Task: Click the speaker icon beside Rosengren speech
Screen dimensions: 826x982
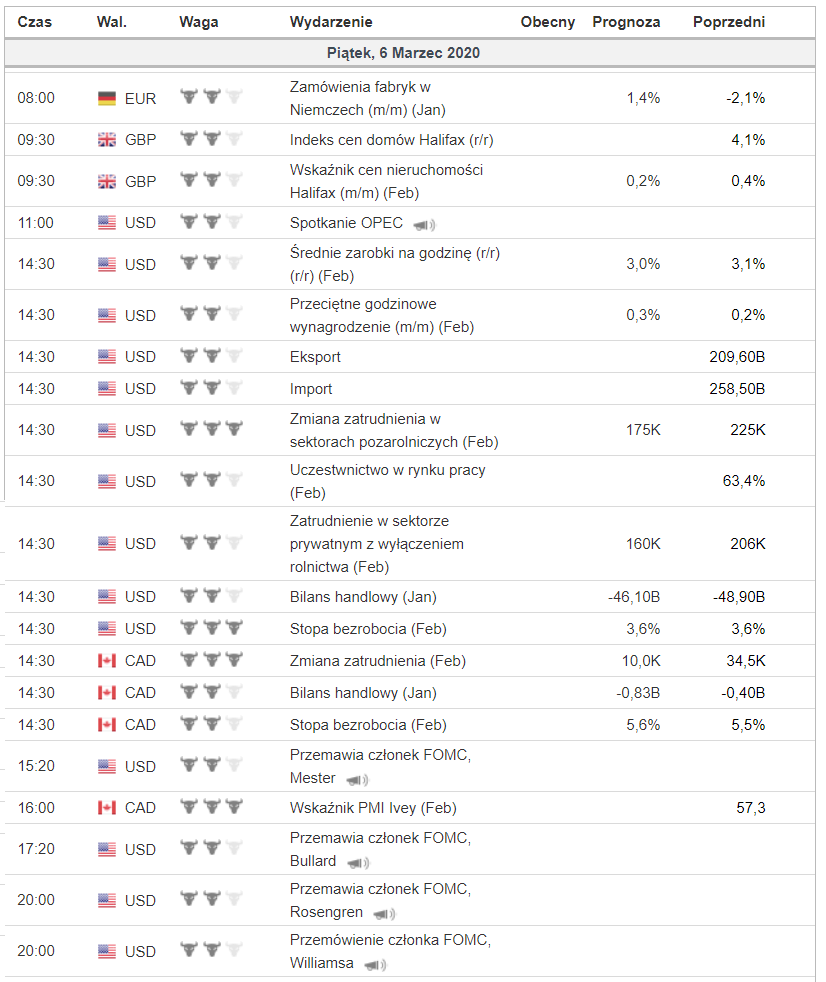Action: coord(383,913)
